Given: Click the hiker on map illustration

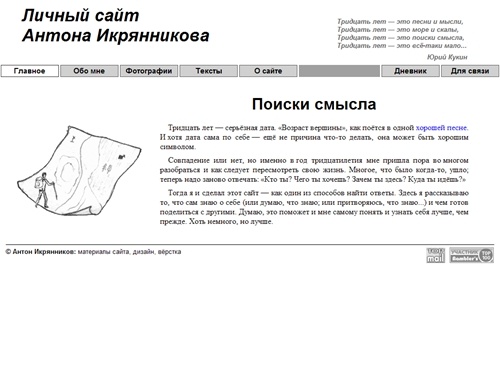Looking at the screenshot, I should pos(79,170).
